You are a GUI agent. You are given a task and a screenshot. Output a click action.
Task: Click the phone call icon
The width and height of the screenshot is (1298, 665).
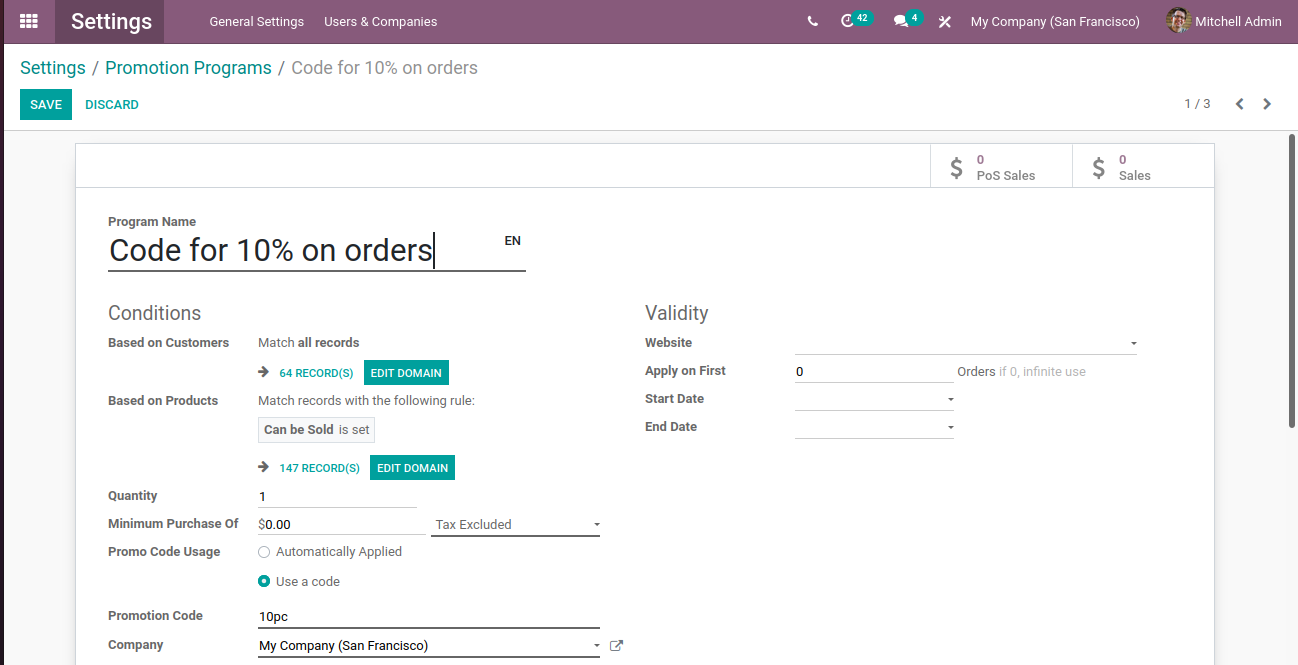point(812,21)
